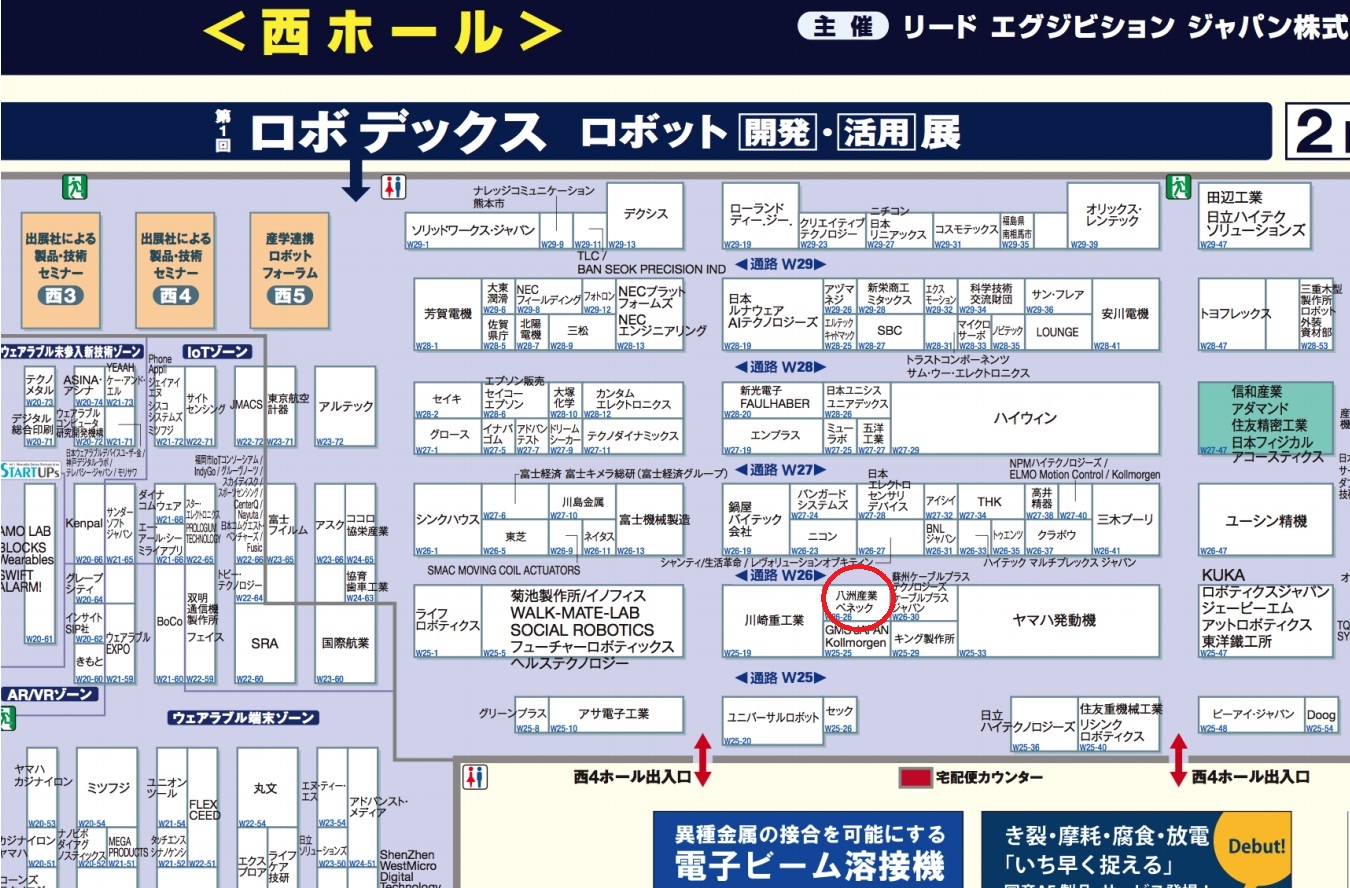
Task: Select the エンプラス booth
Action: (773, 436)
